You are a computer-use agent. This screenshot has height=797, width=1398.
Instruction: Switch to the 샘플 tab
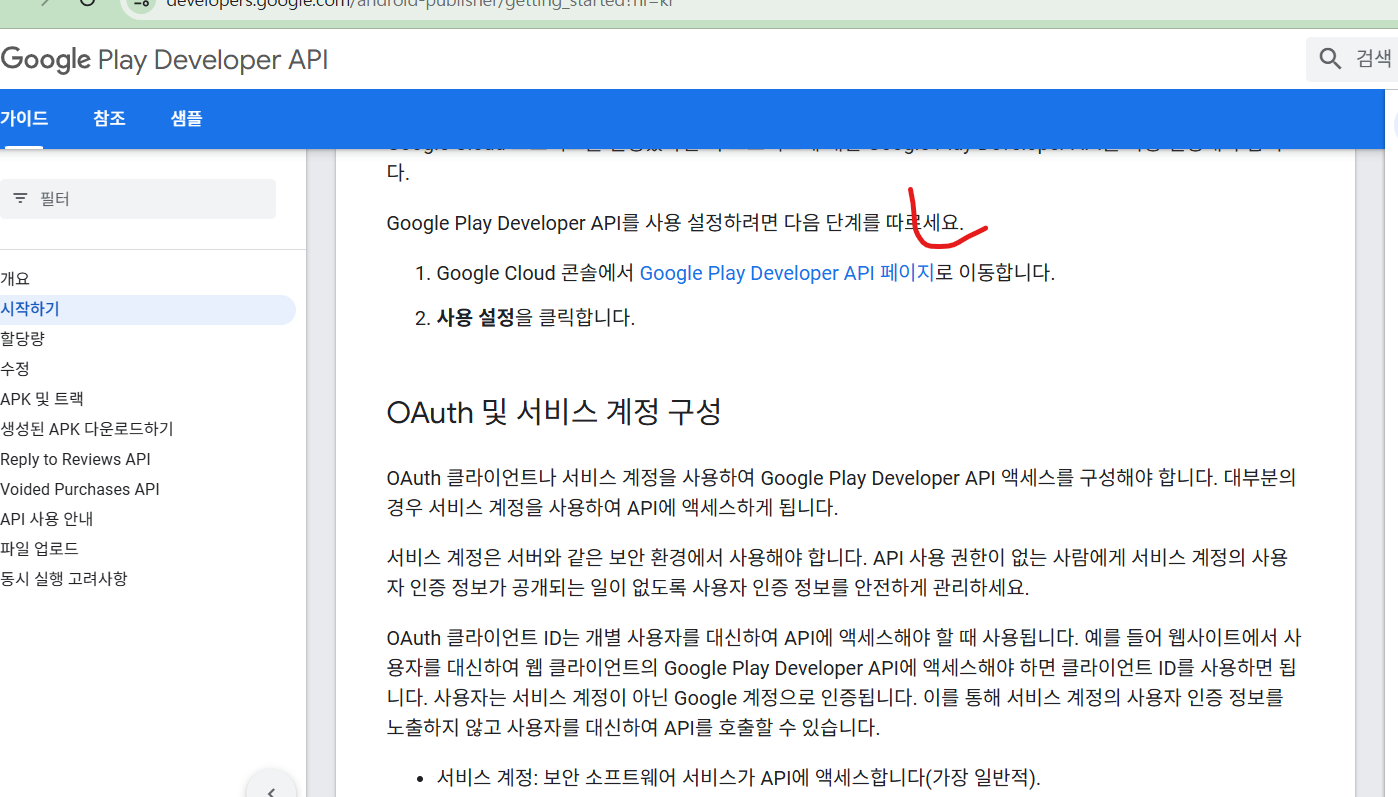(187, 118)
